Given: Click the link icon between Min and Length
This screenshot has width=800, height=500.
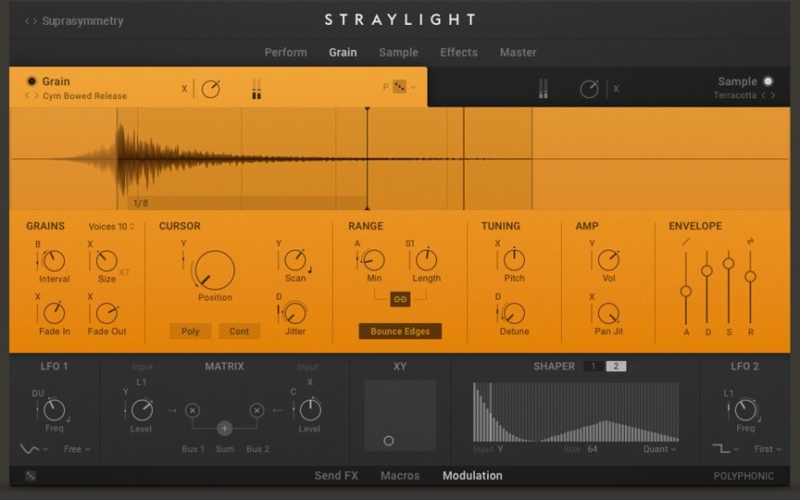Looking at the screenshot, I should click(400, 299).
